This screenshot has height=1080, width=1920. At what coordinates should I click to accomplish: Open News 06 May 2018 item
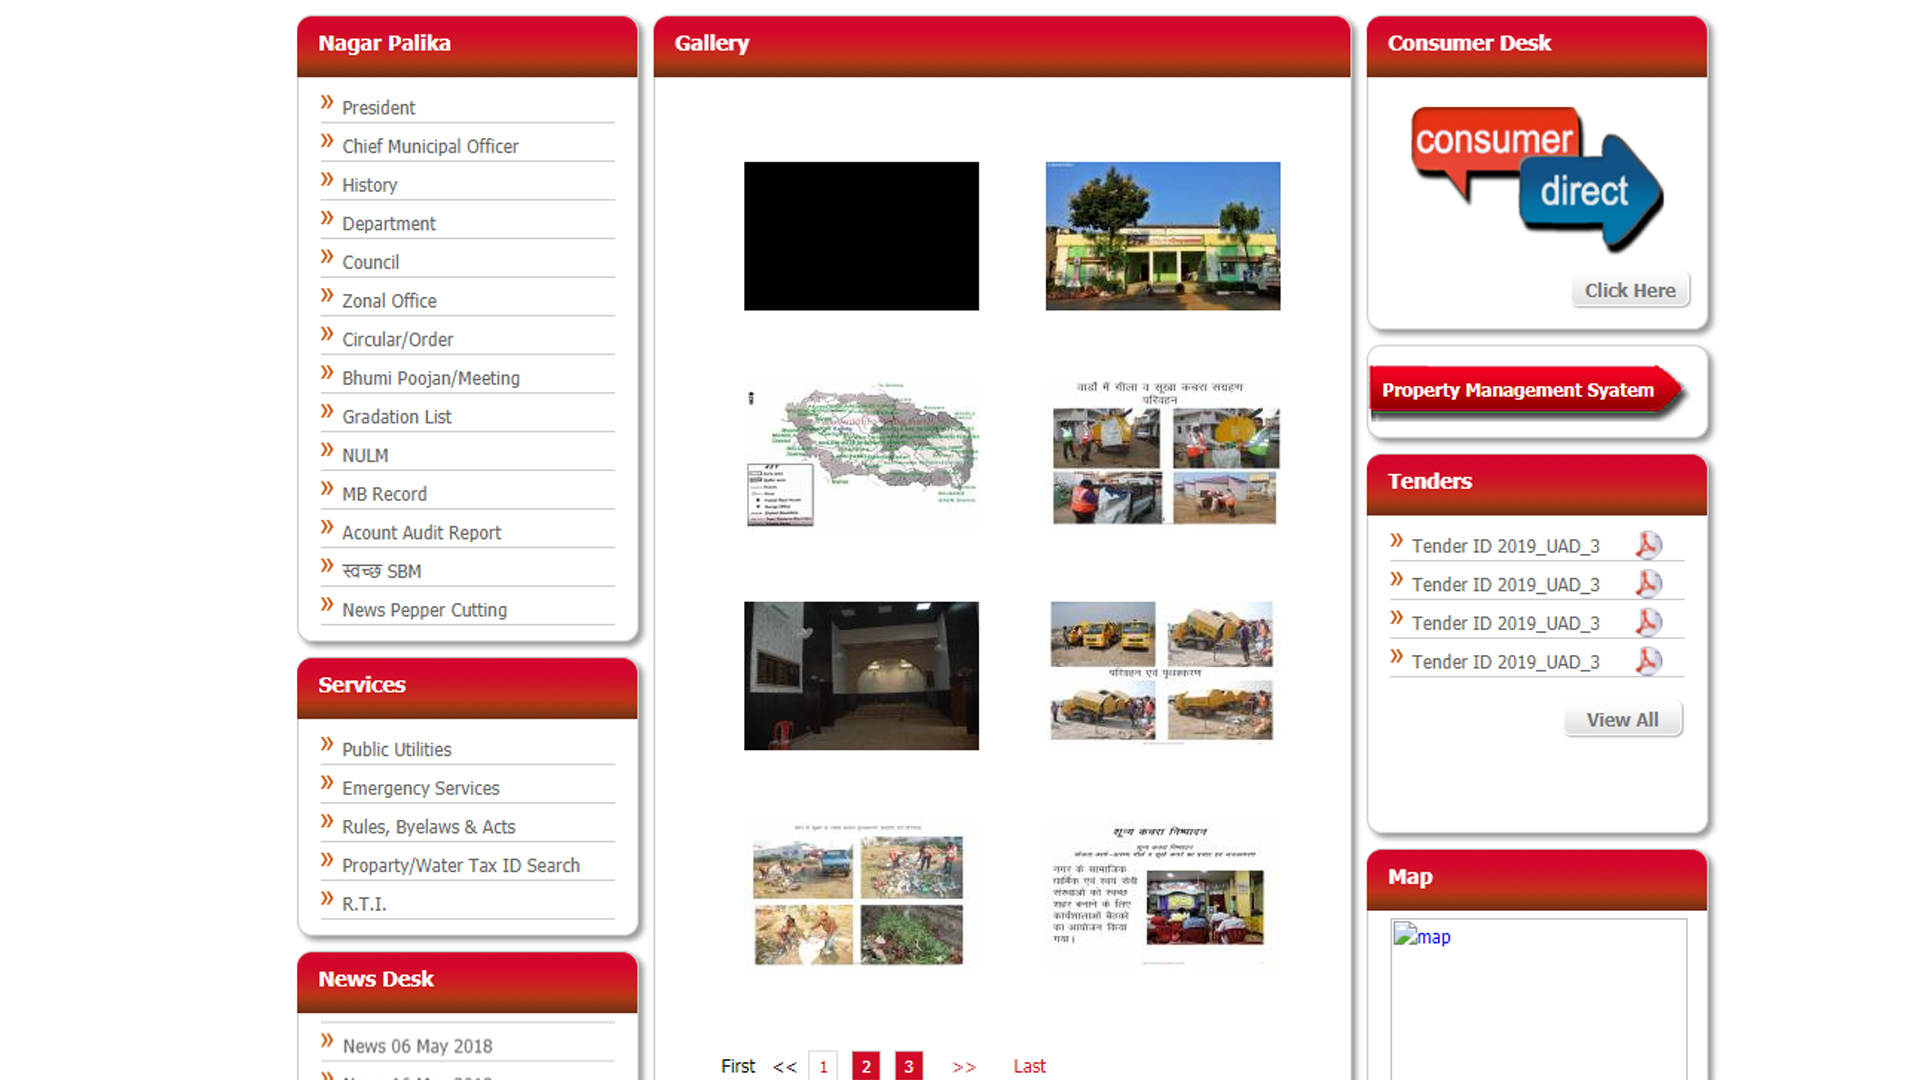417,1047
